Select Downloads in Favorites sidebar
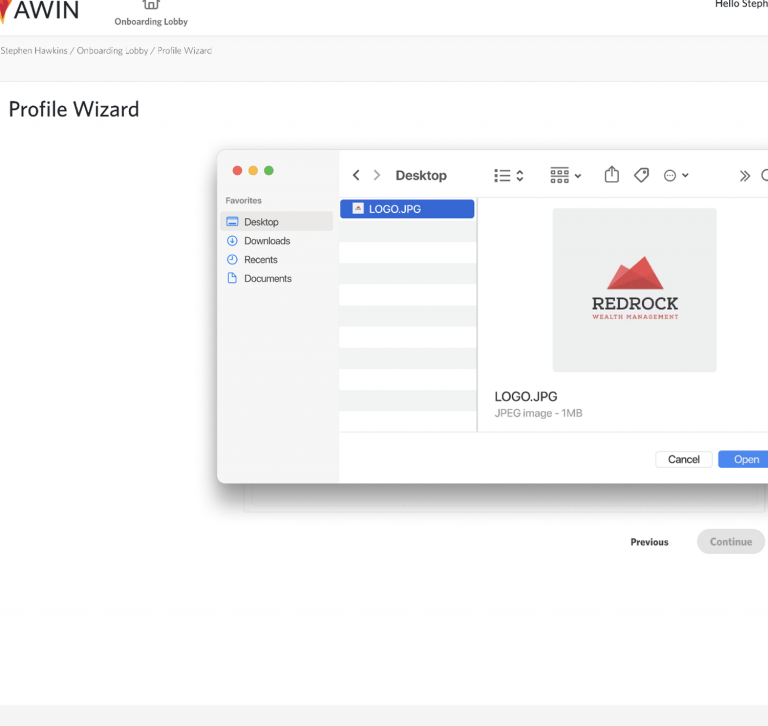The width and height of the screenshot is (768, 726). click(266, 241)
